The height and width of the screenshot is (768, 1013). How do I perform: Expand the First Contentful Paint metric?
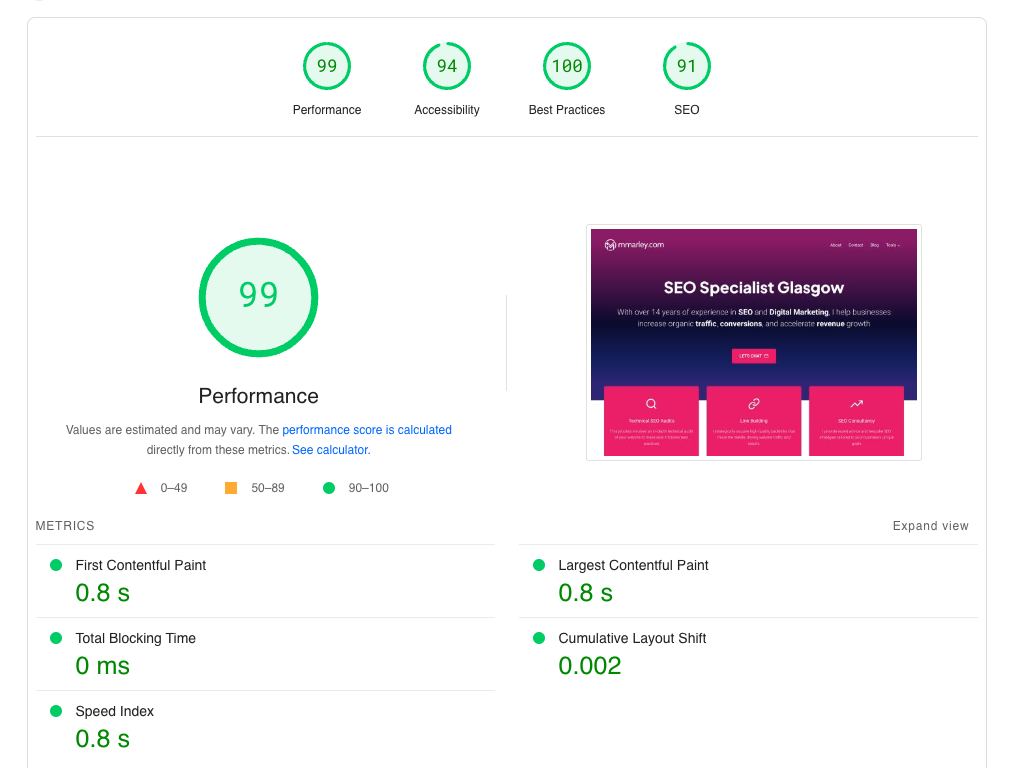pyautogui.click(x=140, y=565)
